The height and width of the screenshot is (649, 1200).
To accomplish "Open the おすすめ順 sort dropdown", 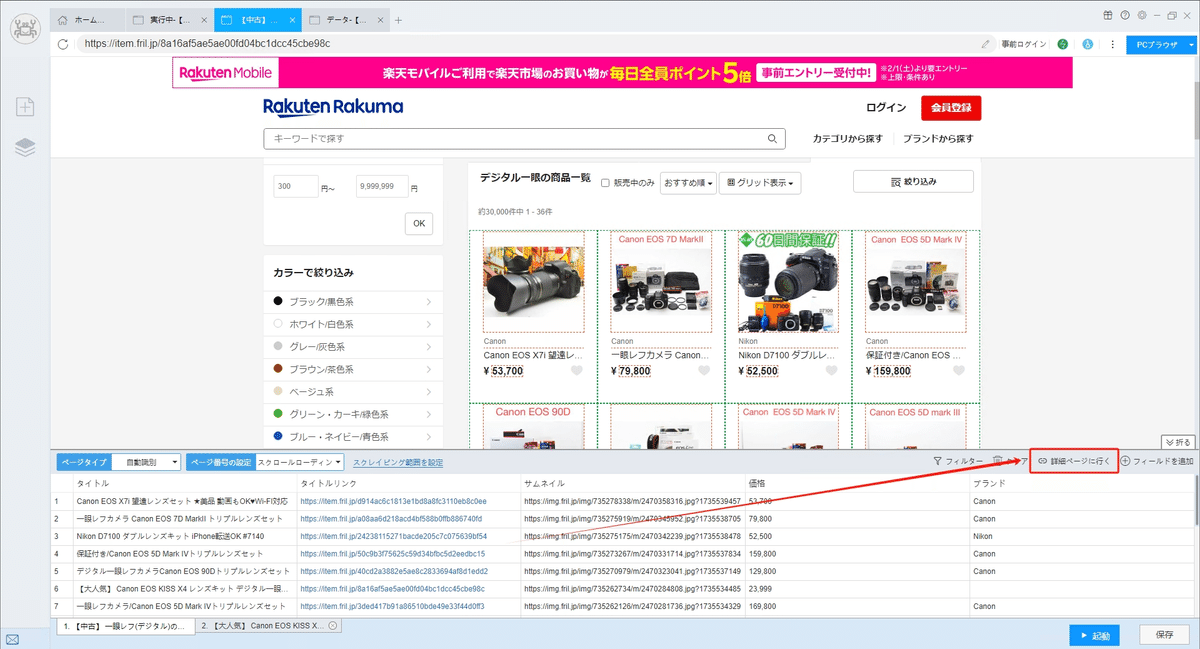I will (688, 183).
